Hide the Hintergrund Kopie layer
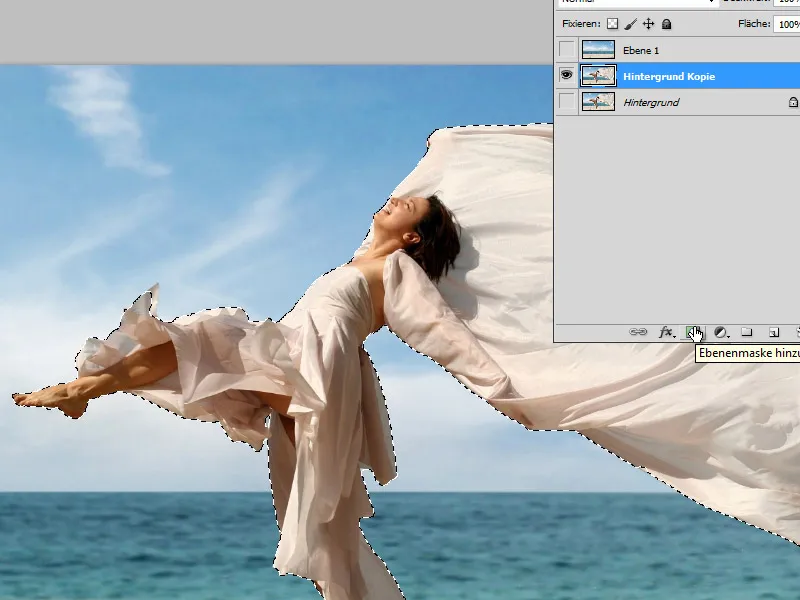800x600 pixels. click(x=566, y=76)
